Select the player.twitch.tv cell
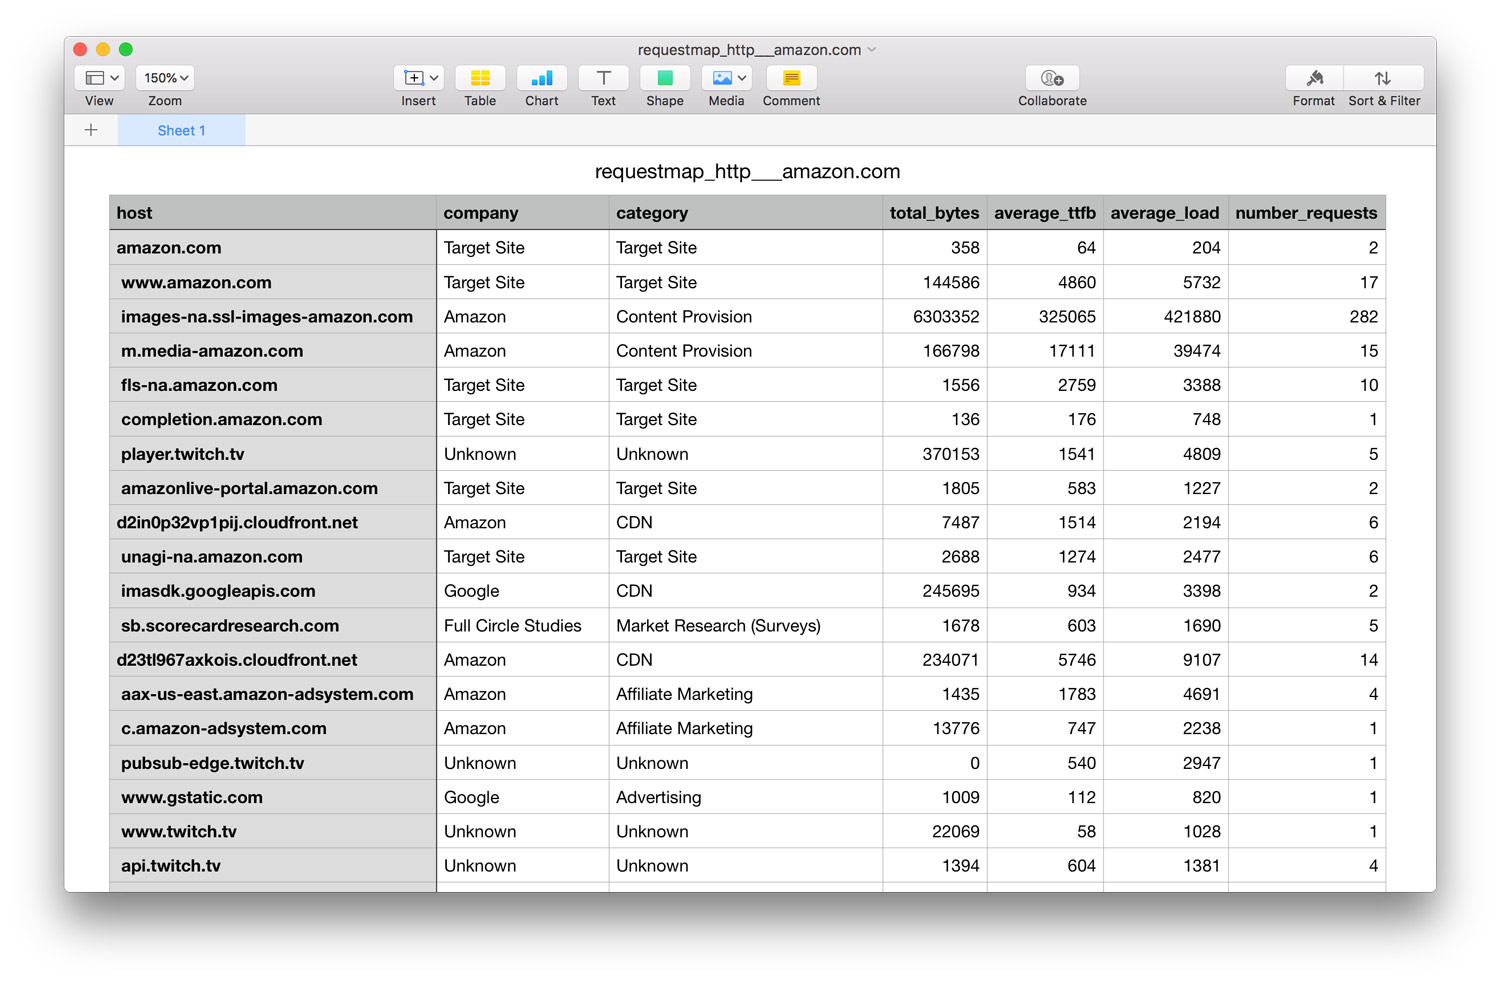 (x=273, y=454)
